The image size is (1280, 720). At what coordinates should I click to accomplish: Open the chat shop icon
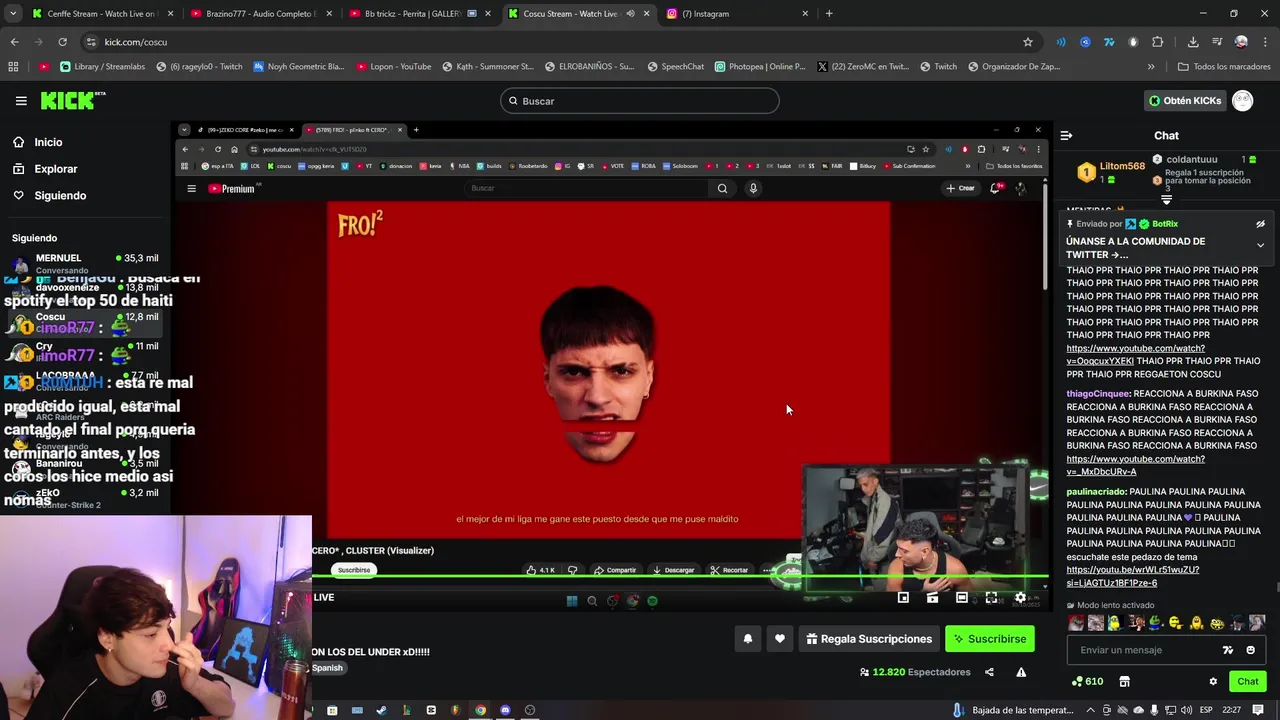(x=1124, y=681)
